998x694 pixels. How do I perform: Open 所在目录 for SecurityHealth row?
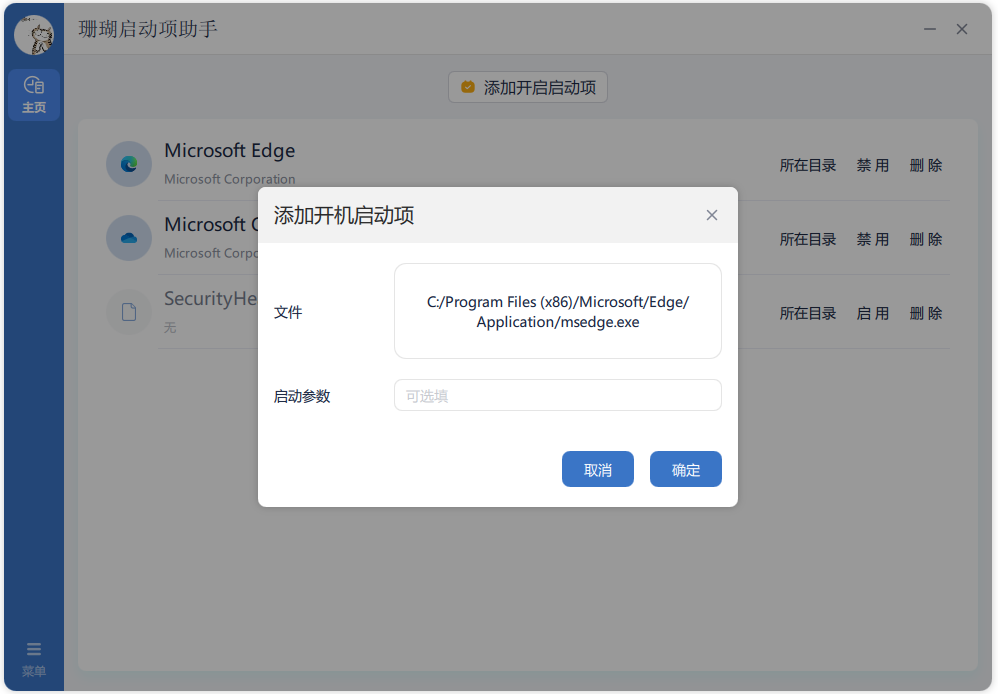click(x=808, y=313)
